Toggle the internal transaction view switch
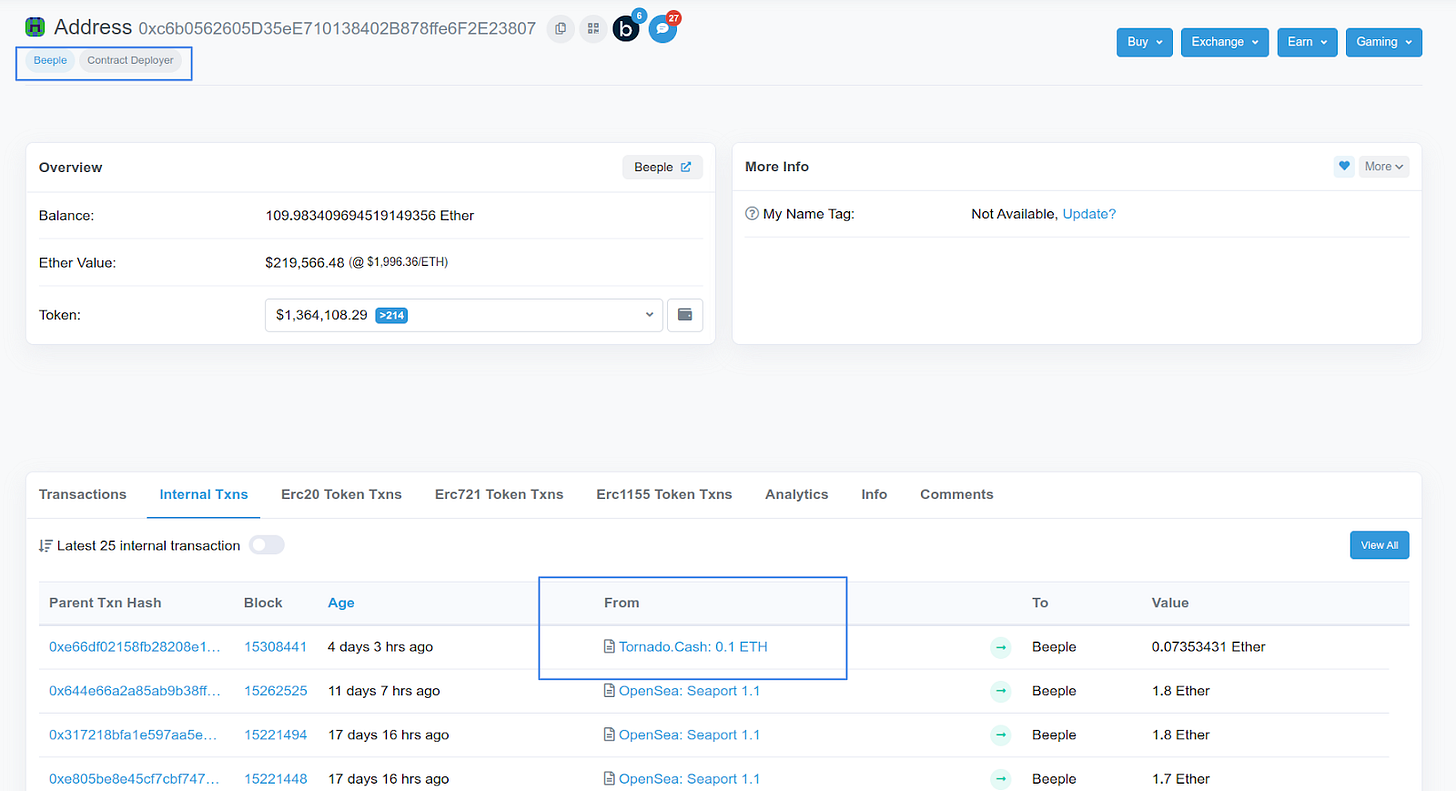 coord(267,545)
